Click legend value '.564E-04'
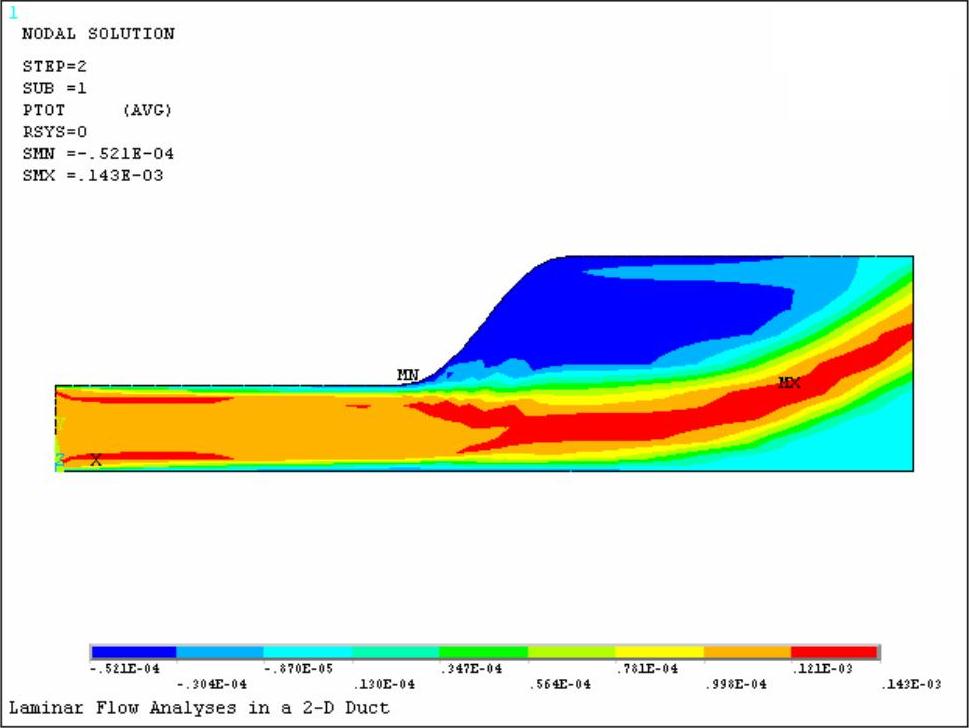Viewport: 969px width, 728px height. (560, 685)
